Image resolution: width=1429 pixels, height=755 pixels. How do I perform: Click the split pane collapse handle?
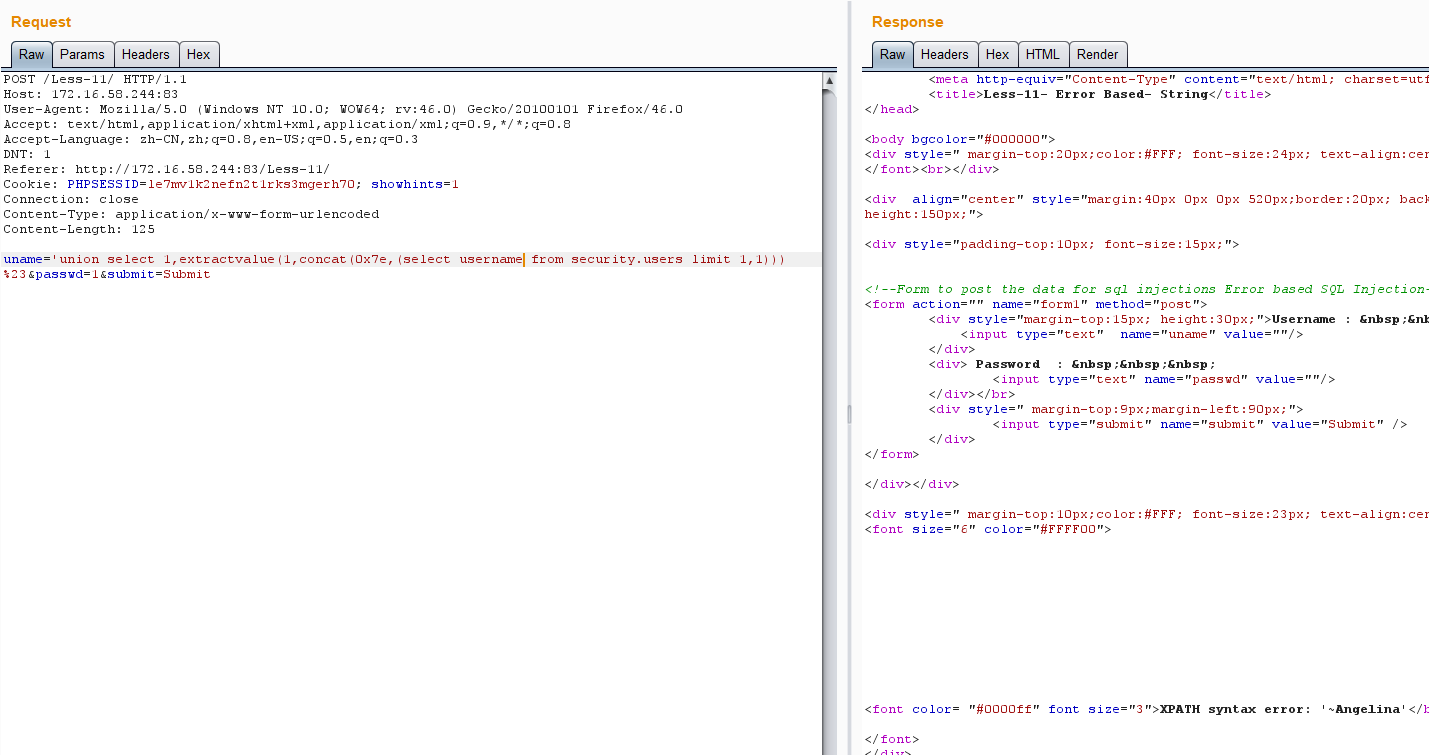coord(849,413)
